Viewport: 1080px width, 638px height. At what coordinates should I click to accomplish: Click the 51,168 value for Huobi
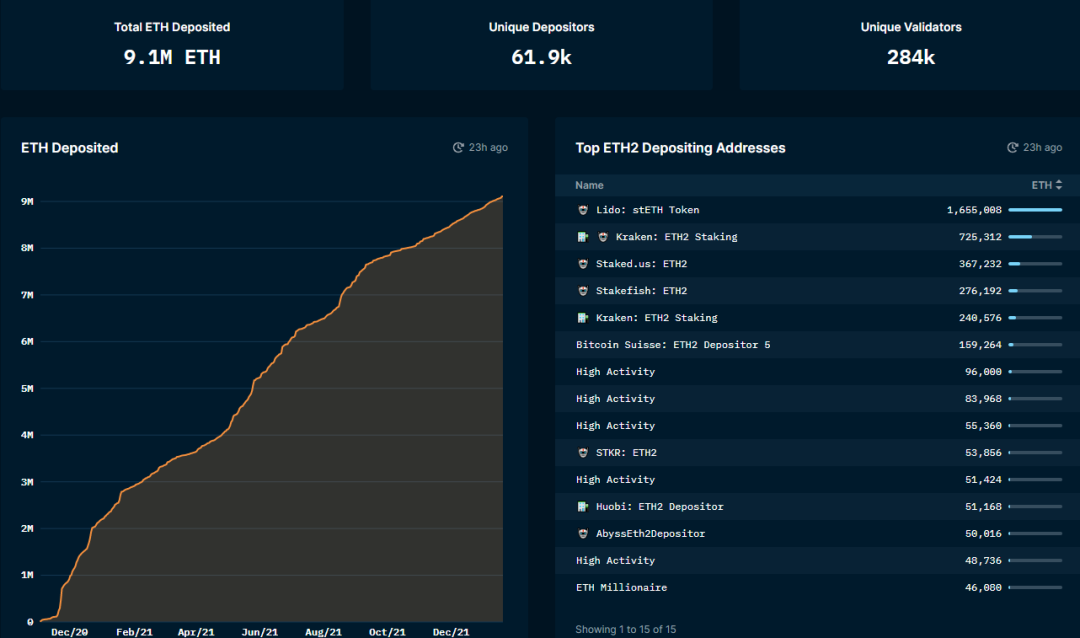coord(984,506)
